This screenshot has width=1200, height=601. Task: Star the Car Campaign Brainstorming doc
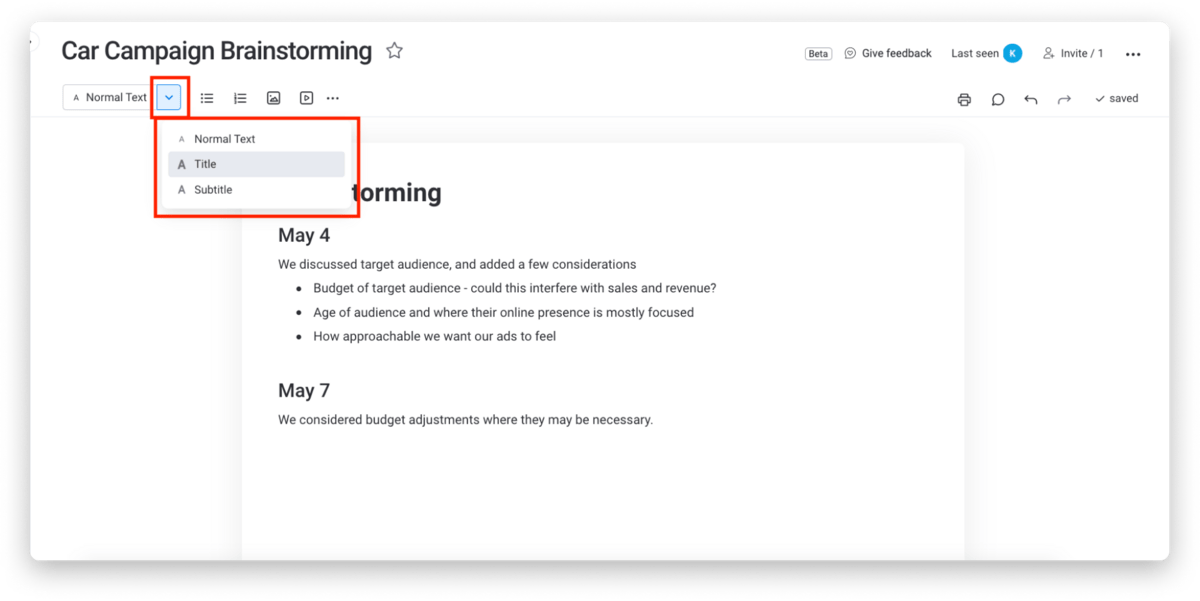pos(395,51)
